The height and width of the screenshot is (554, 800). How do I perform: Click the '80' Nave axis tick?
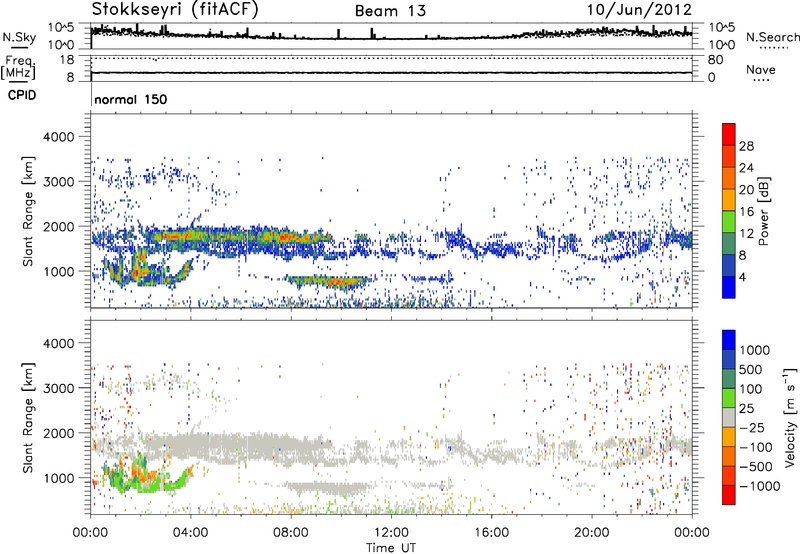click(x=715, y=60)
